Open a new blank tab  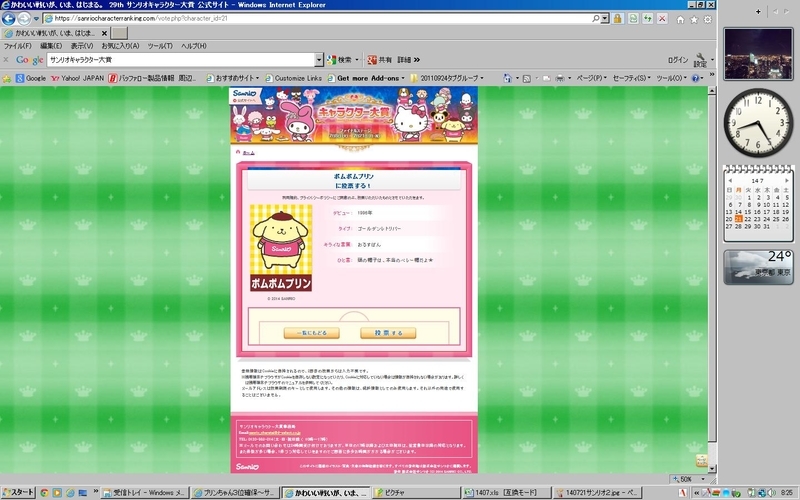[x=119, y=33]
